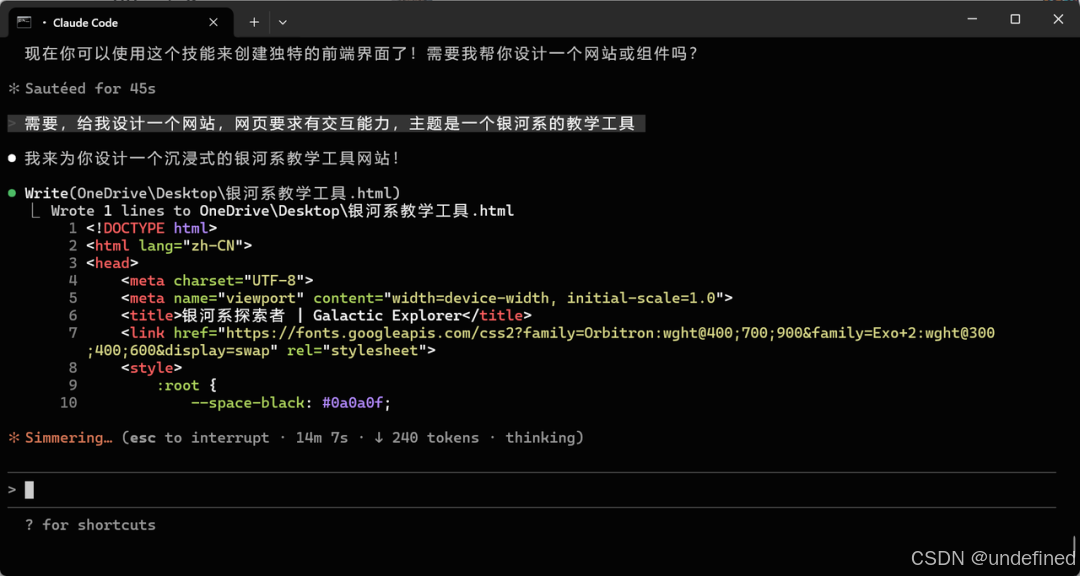Click the '<!DOCTYPE html>' code line

pyautogui.click(x=152, y=228)
